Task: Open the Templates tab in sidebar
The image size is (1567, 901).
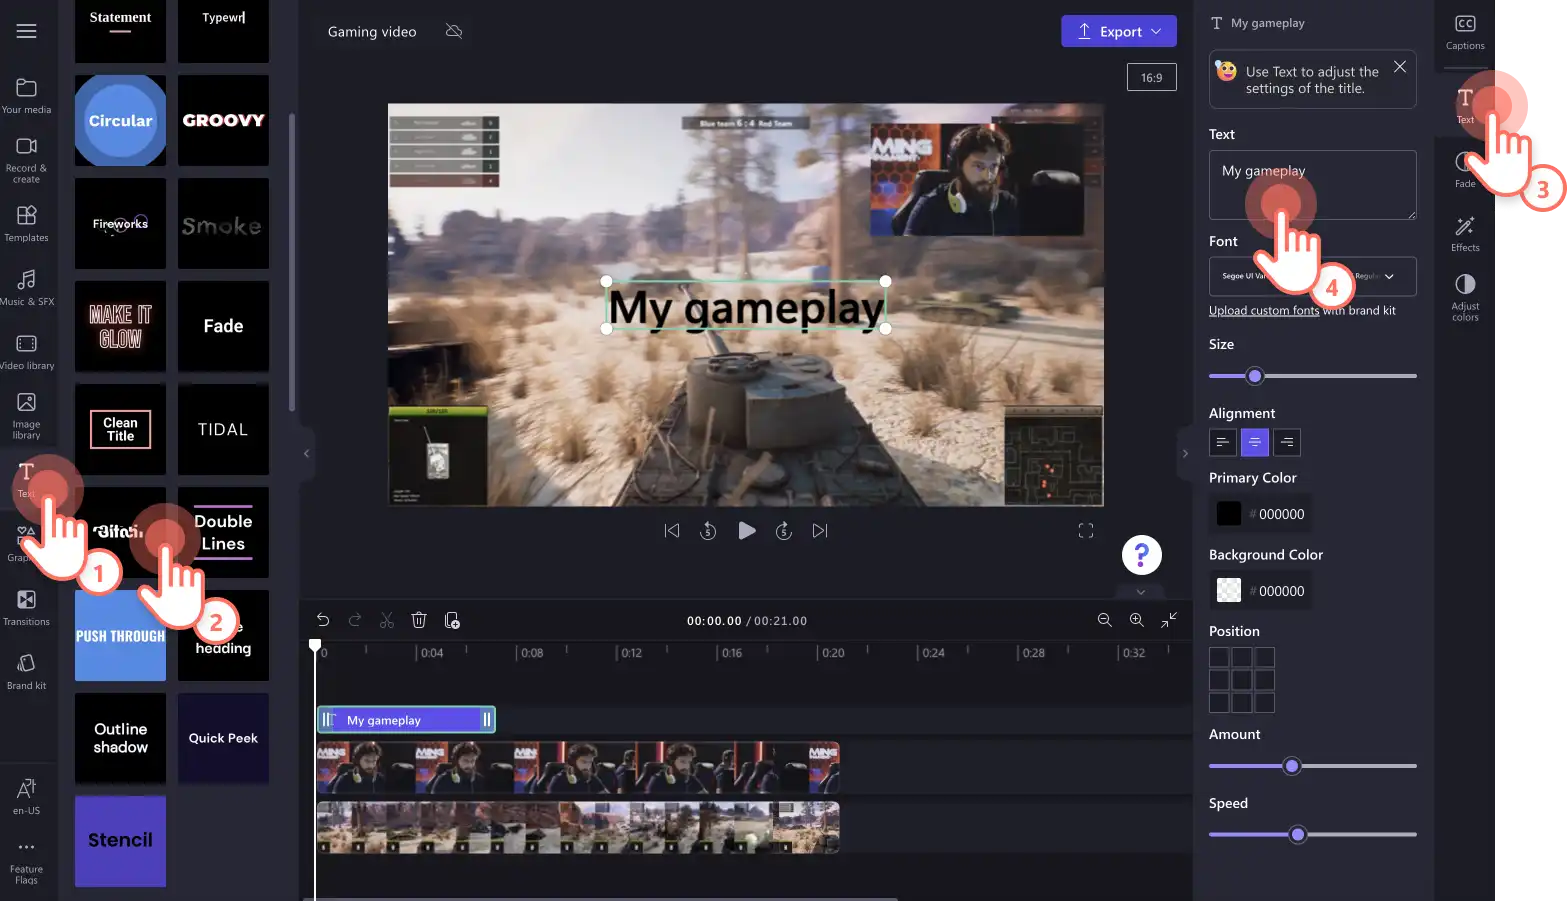Action: [x=26, y=223]
